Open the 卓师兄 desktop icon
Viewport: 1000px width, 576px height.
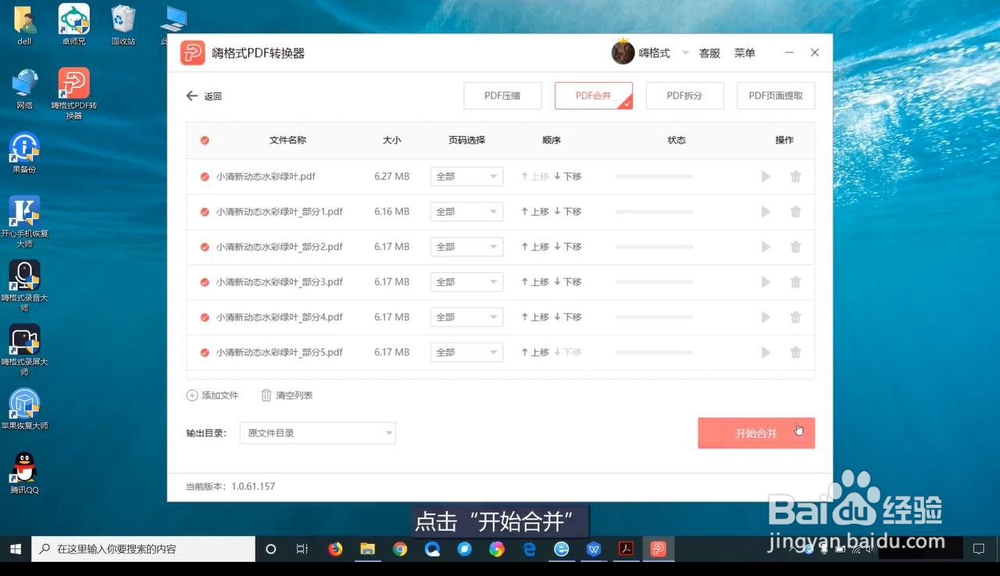coord(74,24)
